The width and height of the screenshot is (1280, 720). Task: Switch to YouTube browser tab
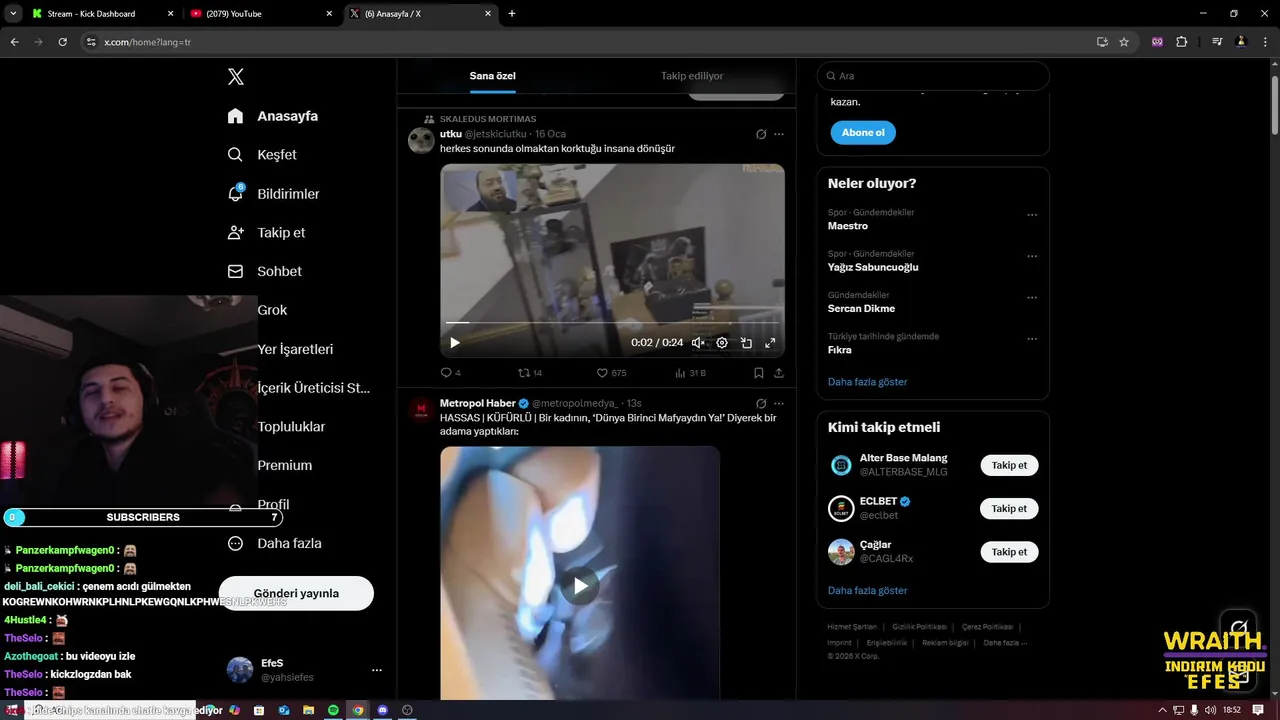[260, 14]
